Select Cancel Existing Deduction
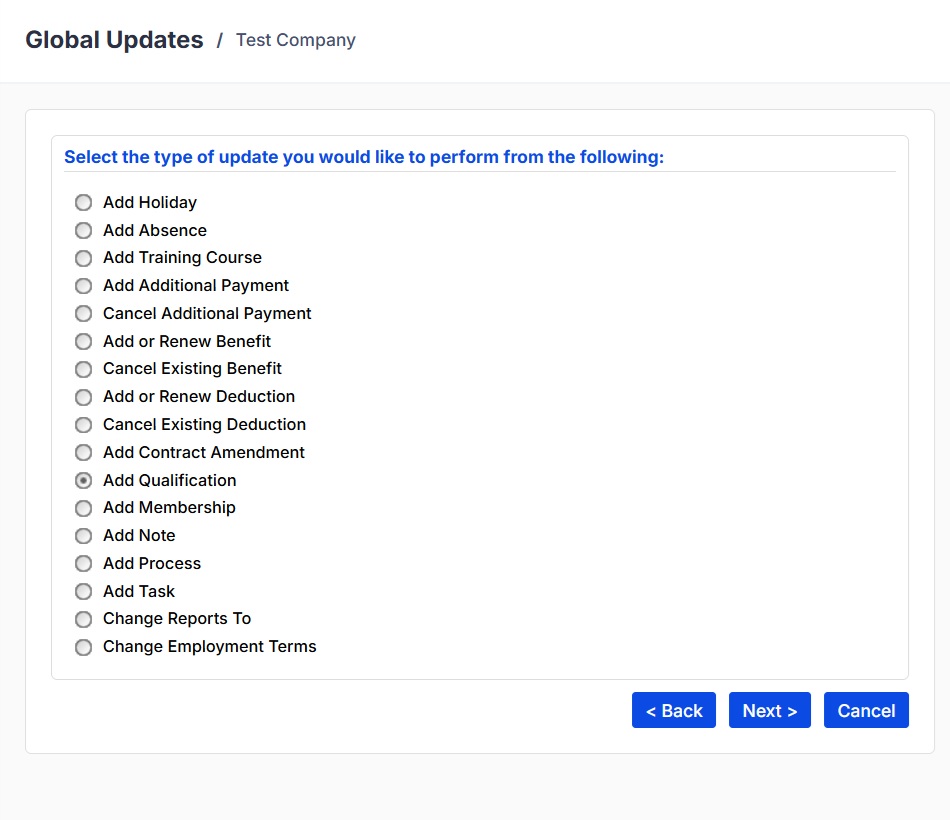 pyautogui.click(x=83, y=424)
